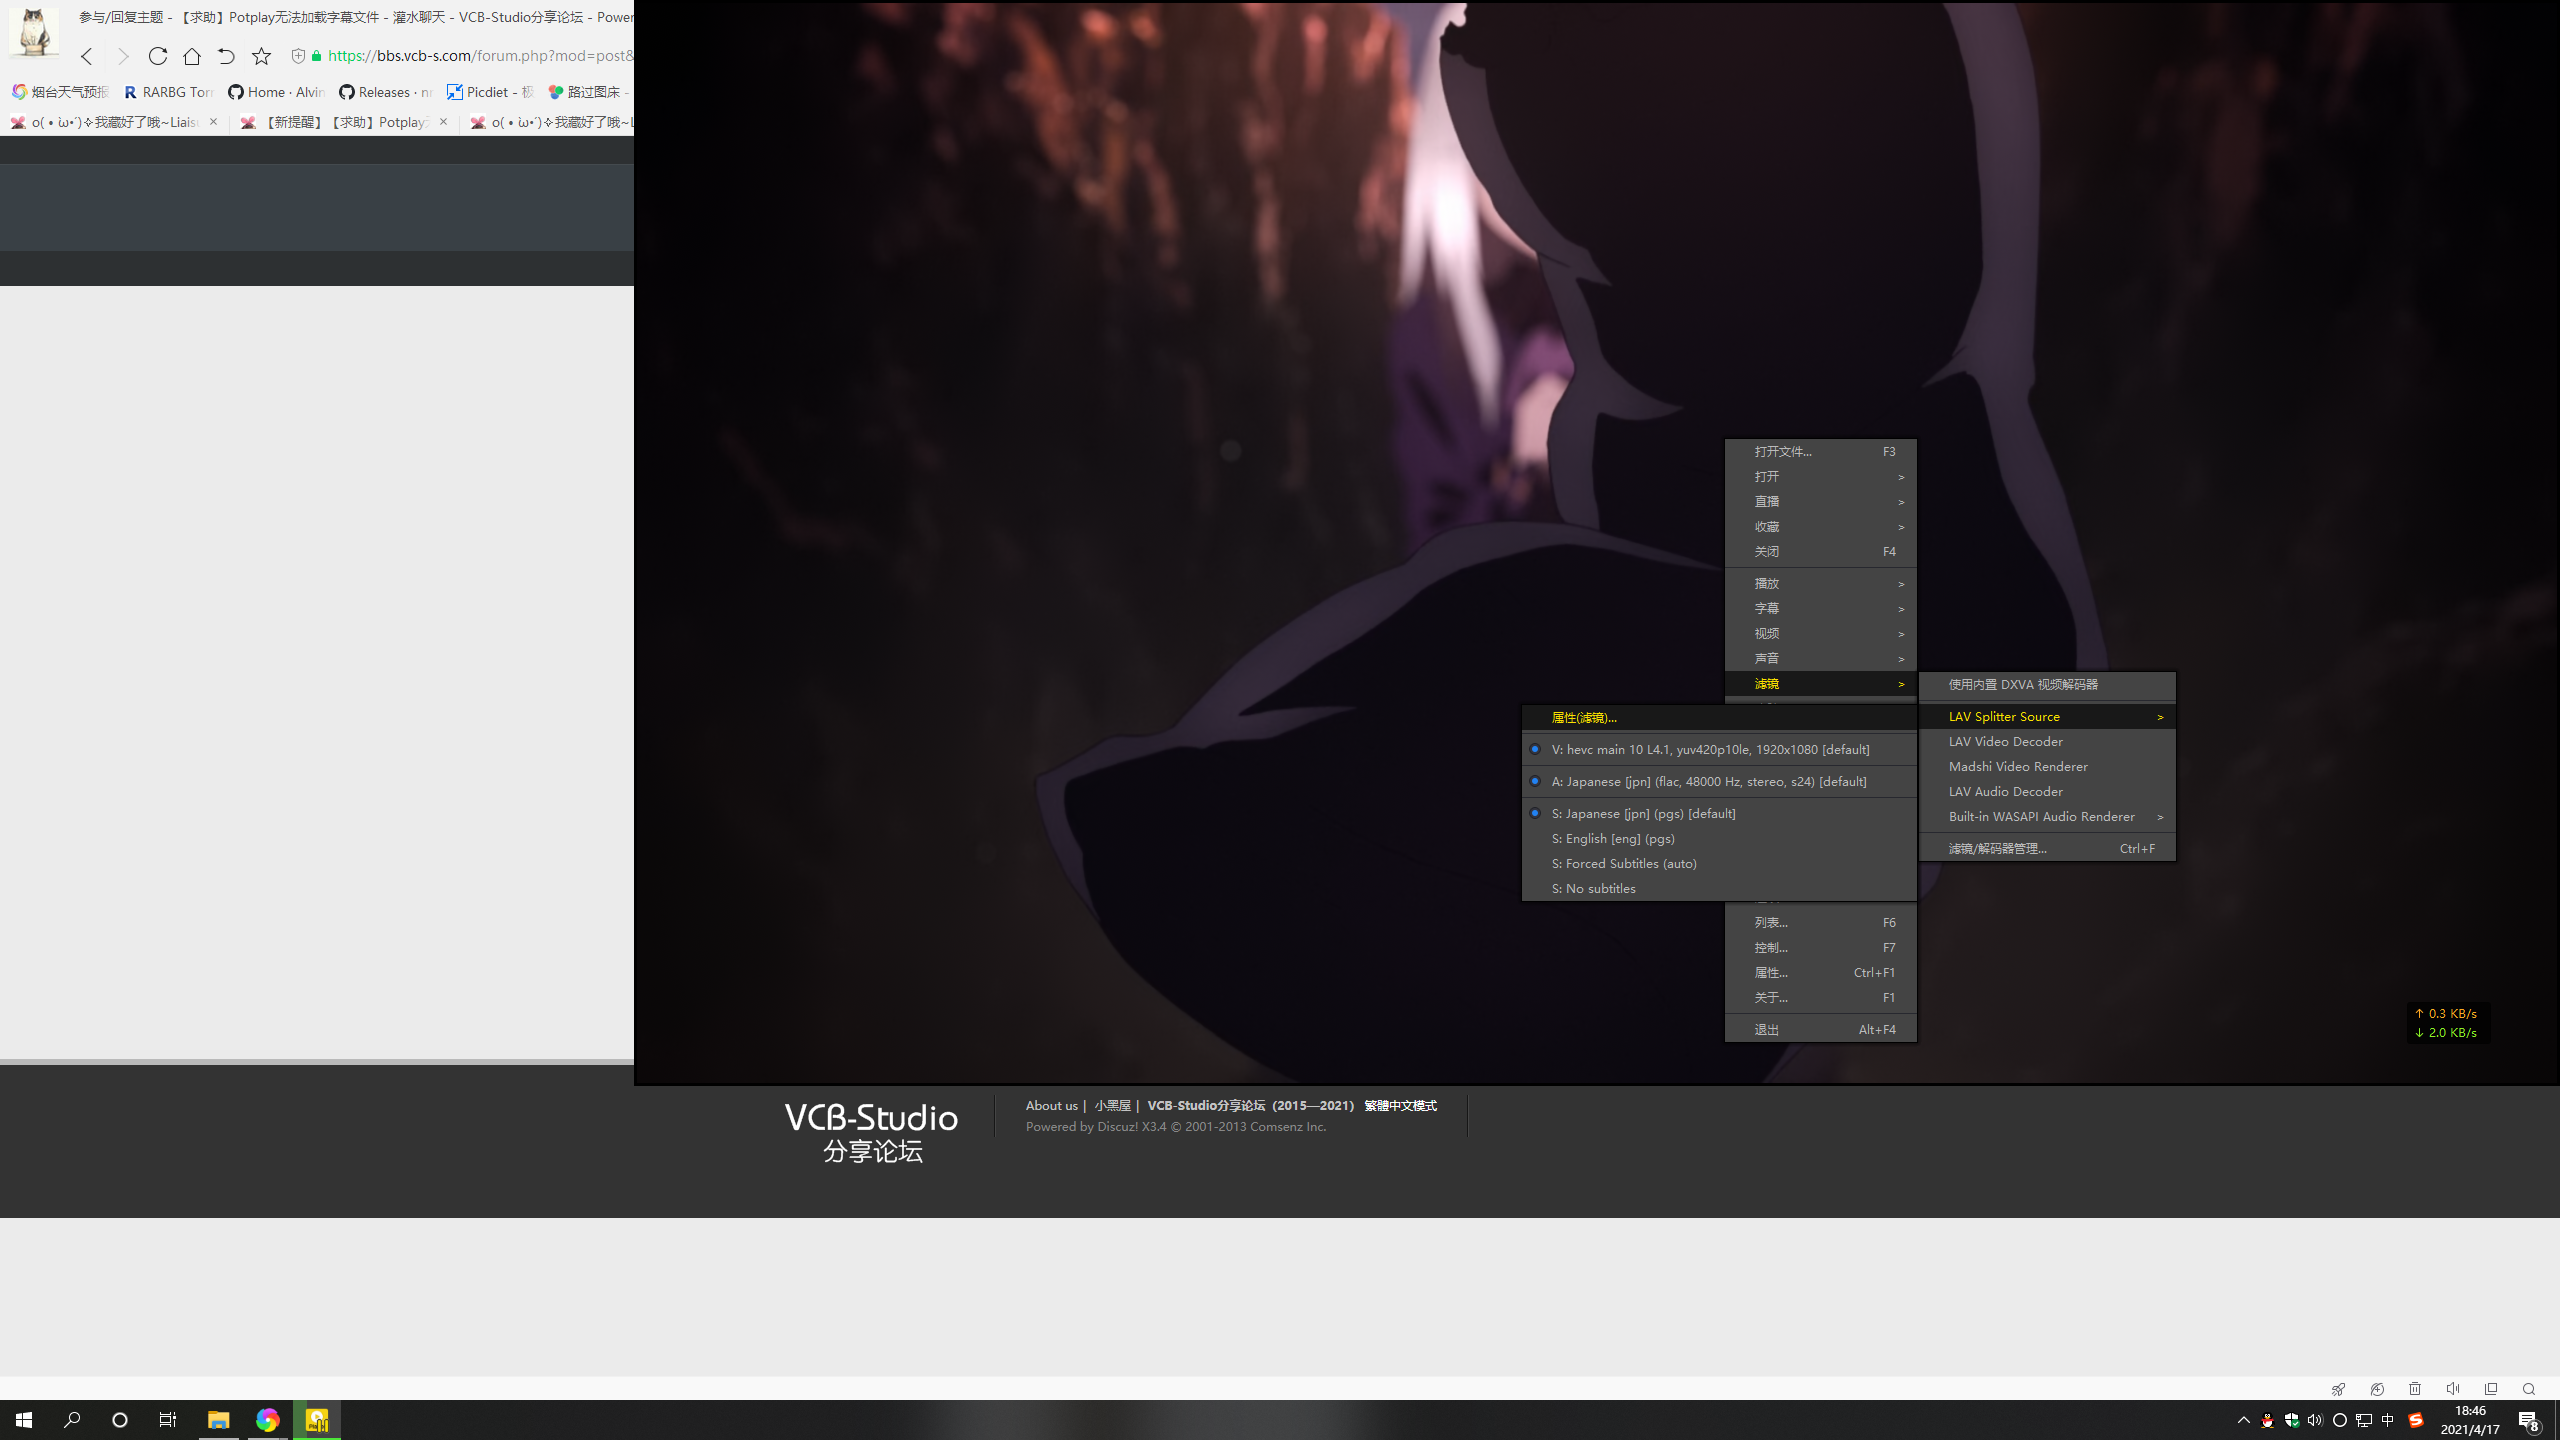Reload the forum page
The image size is (2560, 1440).
coord(157,56)
